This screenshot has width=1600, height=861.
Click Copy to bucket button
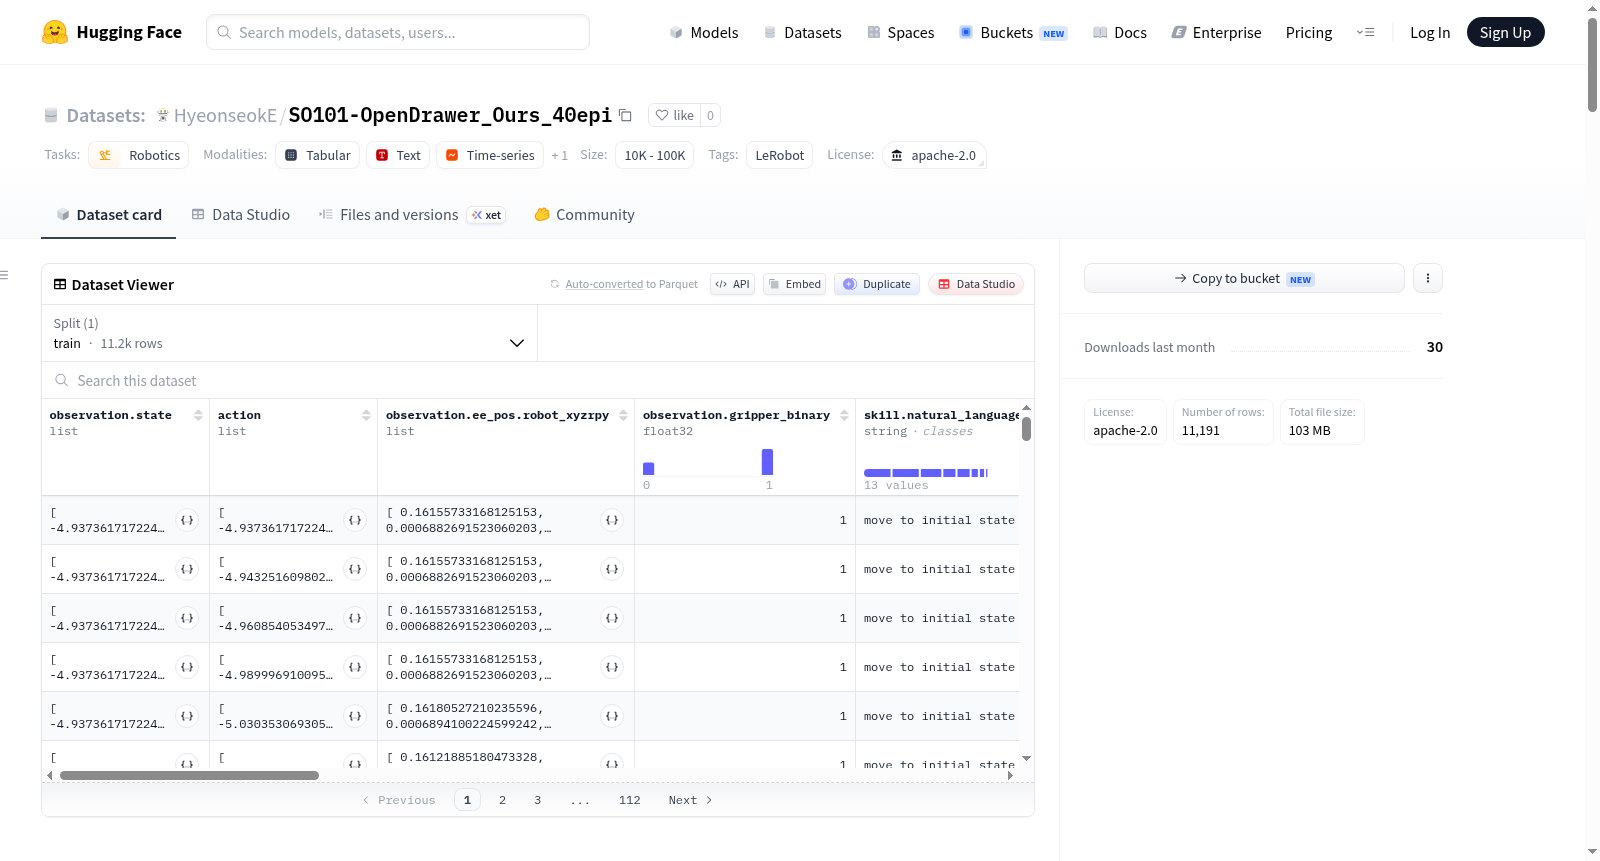(x=1244, y=278)
